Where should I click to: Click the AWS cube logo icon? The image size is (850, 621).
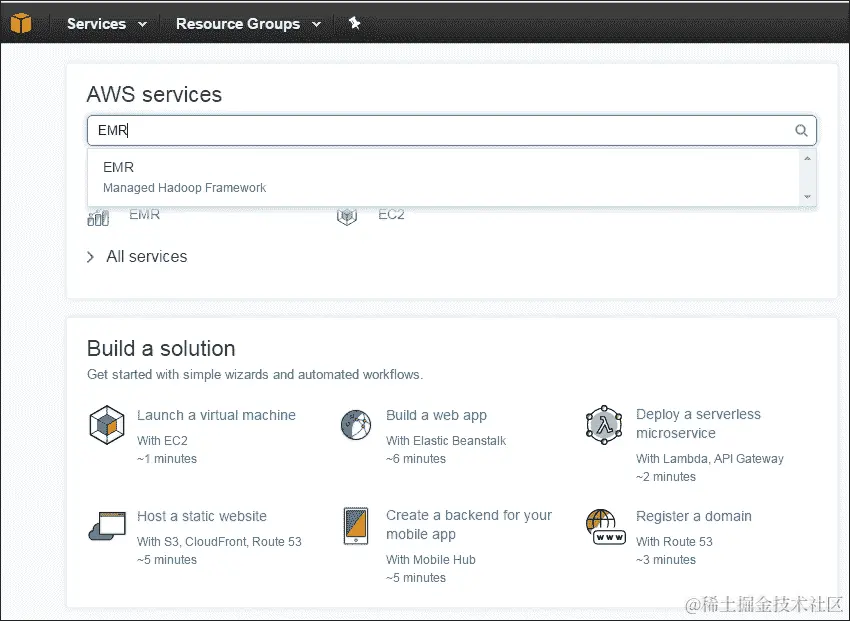pyautogui.click(x=21, y=23)
